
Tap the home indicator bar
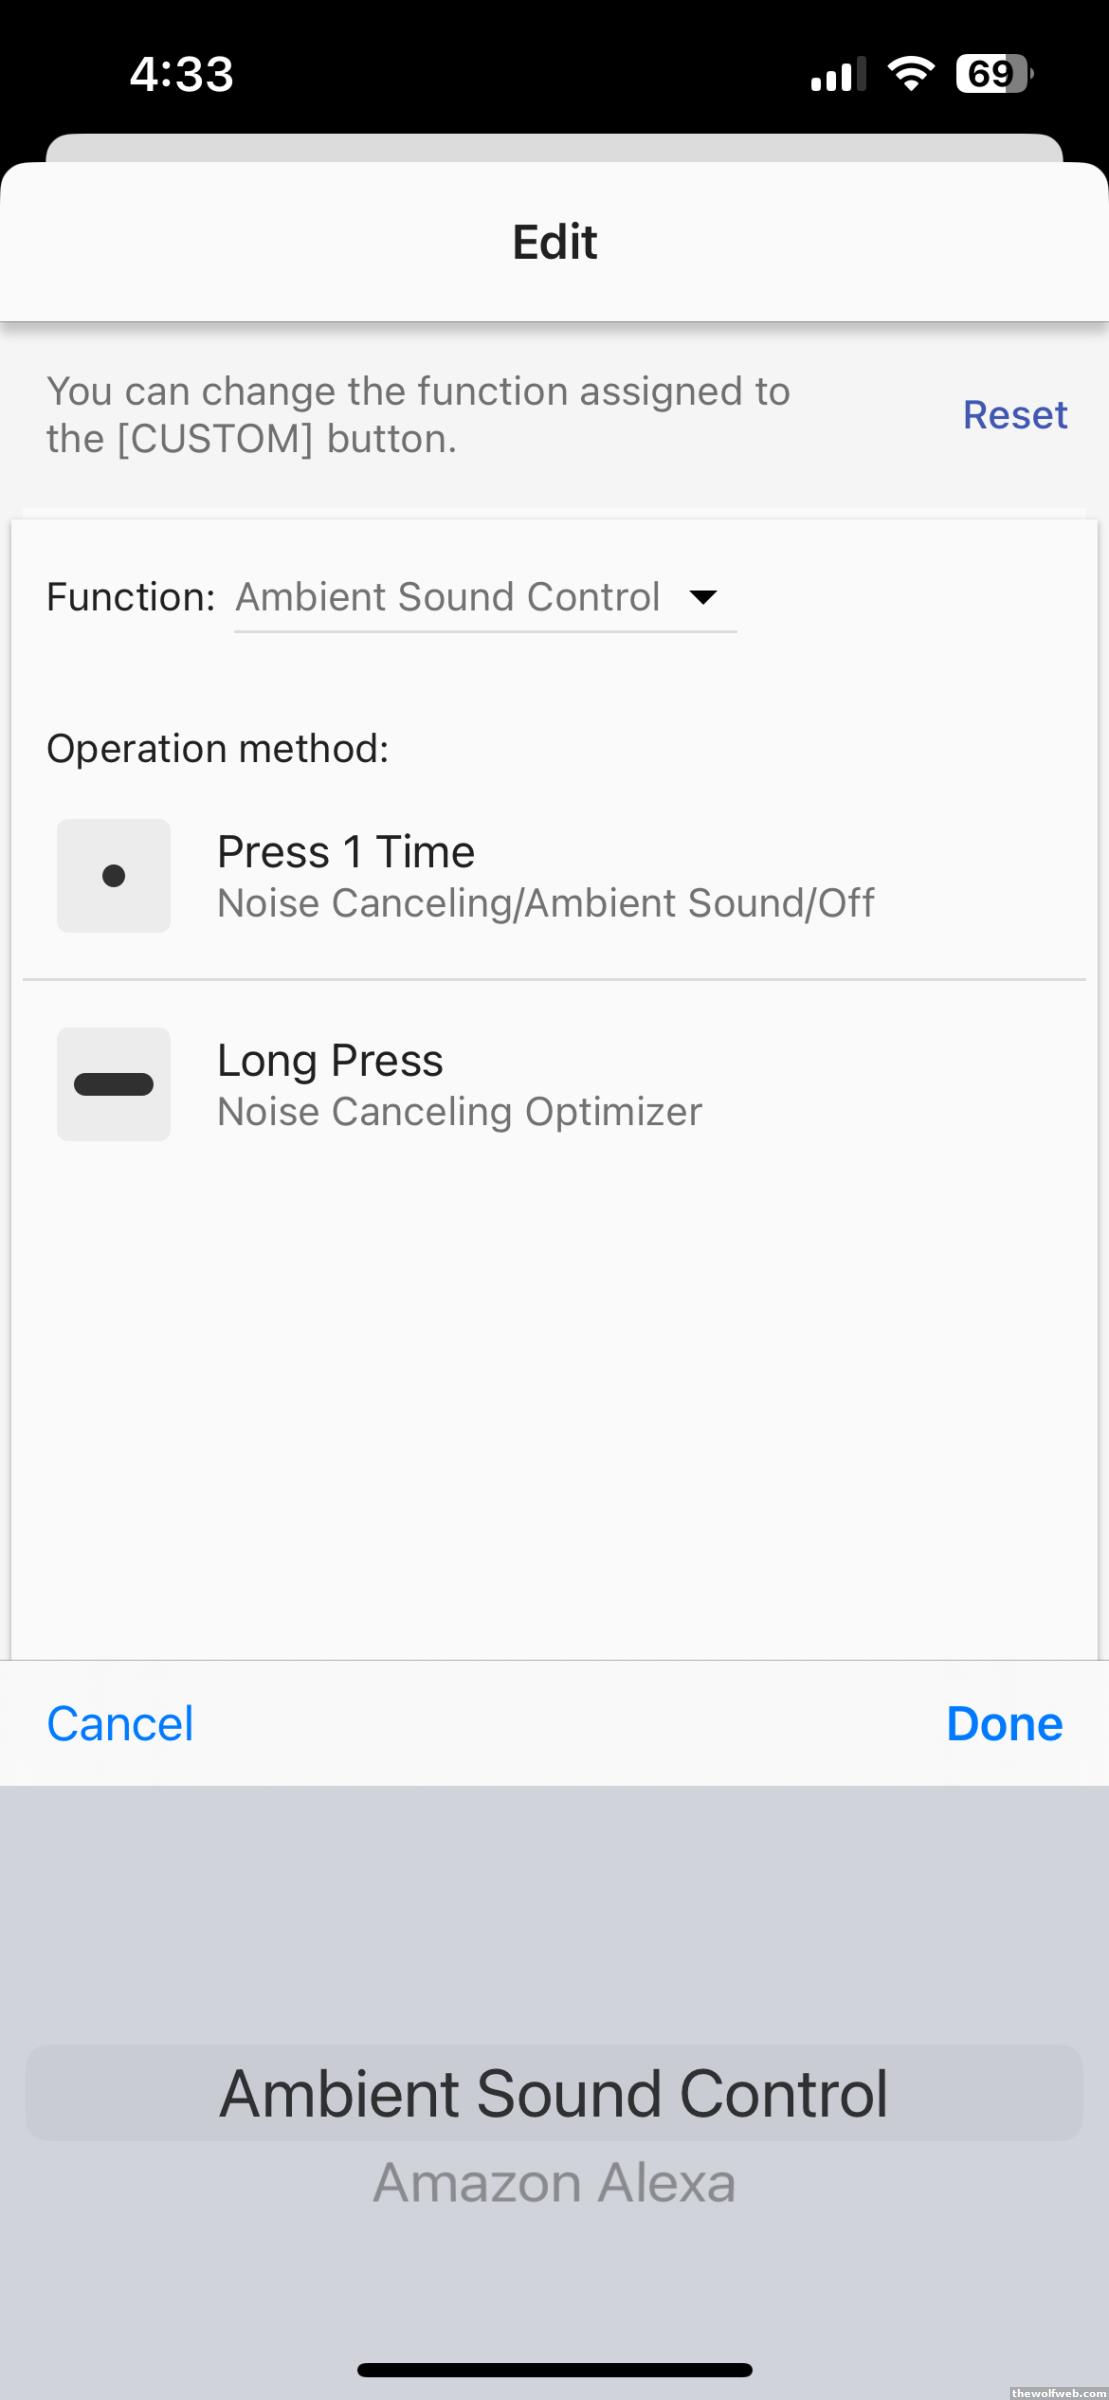554,2370
